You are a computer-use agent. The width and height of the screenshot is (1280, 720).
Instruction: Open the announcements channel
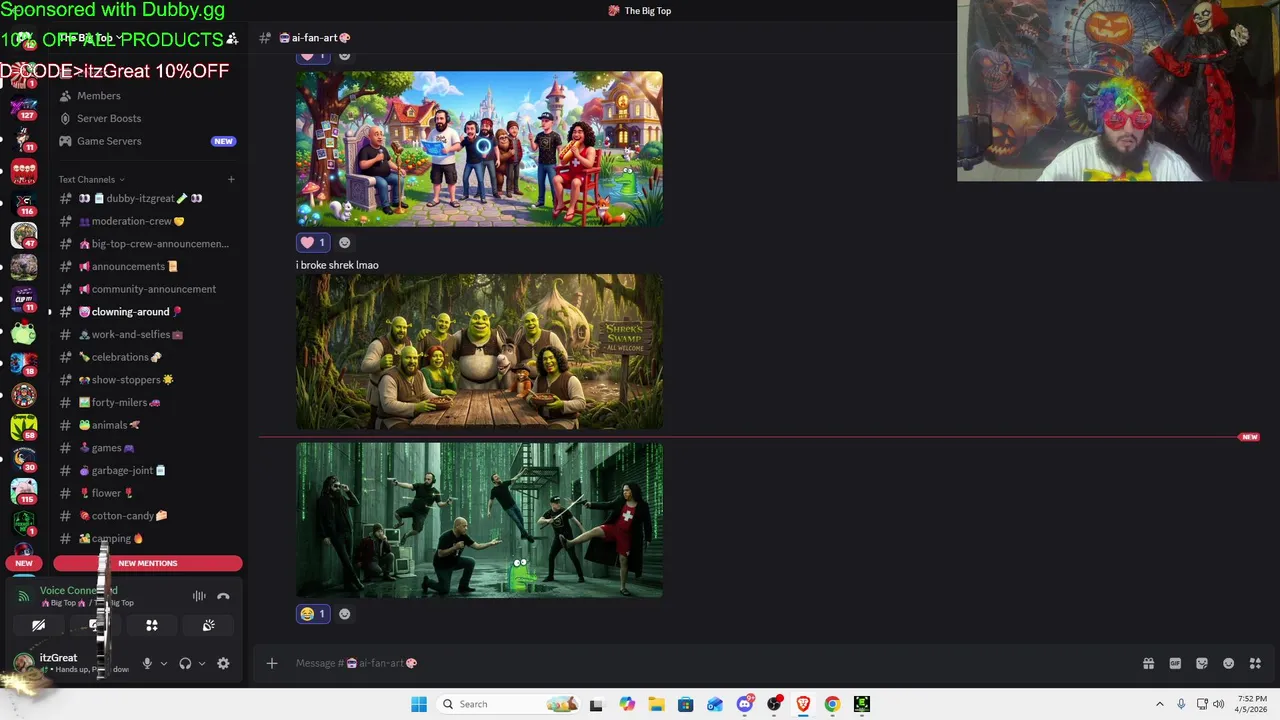click(x=147, y=266)
